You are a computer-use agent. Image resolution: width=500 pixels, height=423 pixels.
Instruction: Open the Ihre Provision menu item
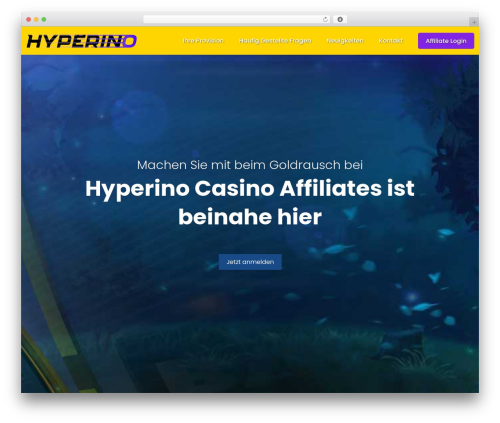point(203,41)
